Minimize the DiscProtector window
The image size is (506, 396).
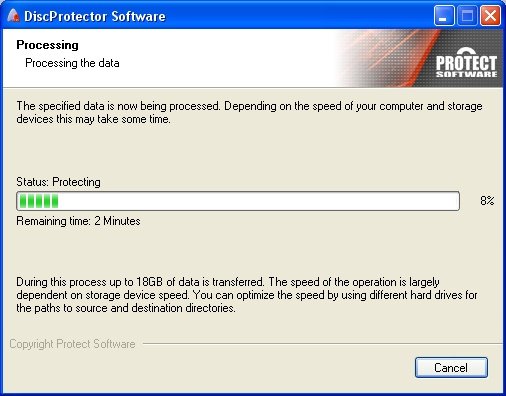tap(444, 16)
